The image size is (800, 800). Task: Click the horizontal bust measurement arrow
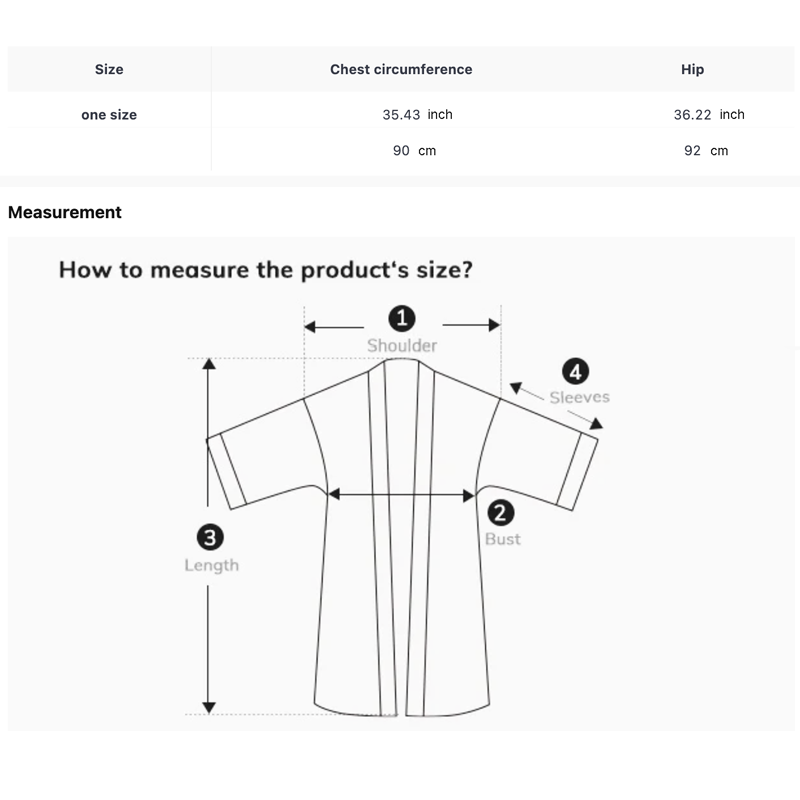pyautogui.click(x=402, y=494)
